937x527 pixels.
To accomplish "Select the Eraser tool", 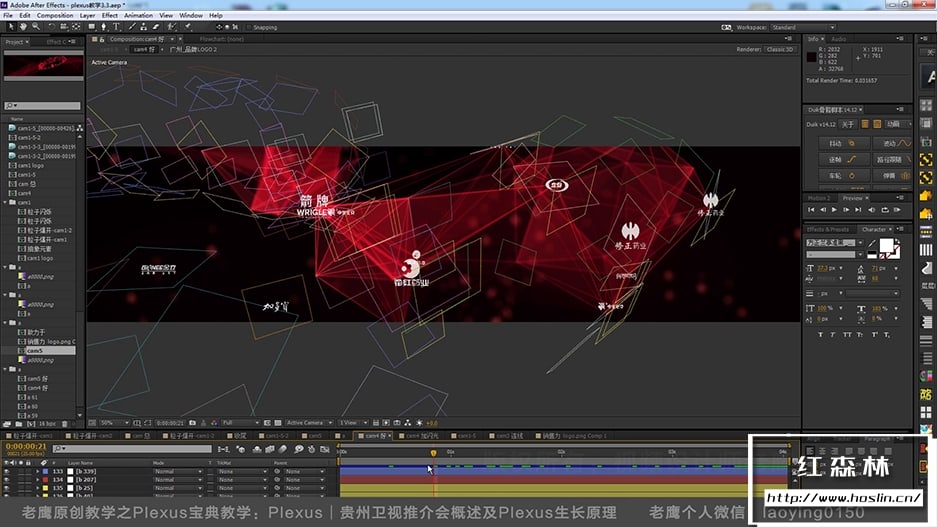I will (x=156, y=27).
